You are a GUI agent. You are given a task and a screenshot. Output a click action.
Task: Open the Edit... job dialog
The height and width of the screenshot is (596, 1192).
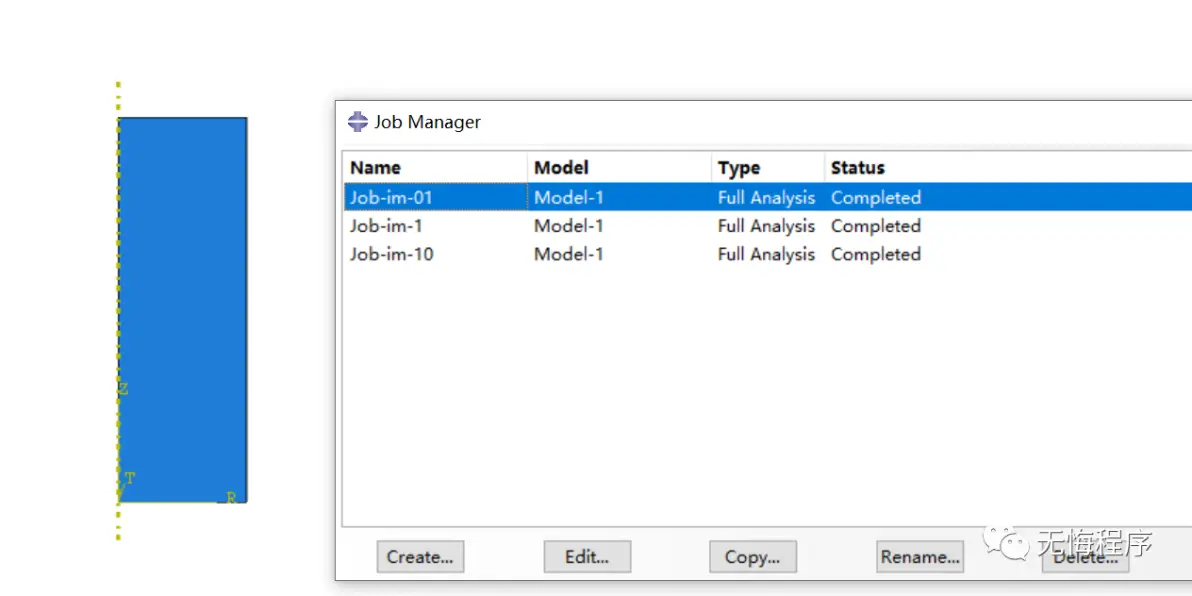[x=587, y=557]
